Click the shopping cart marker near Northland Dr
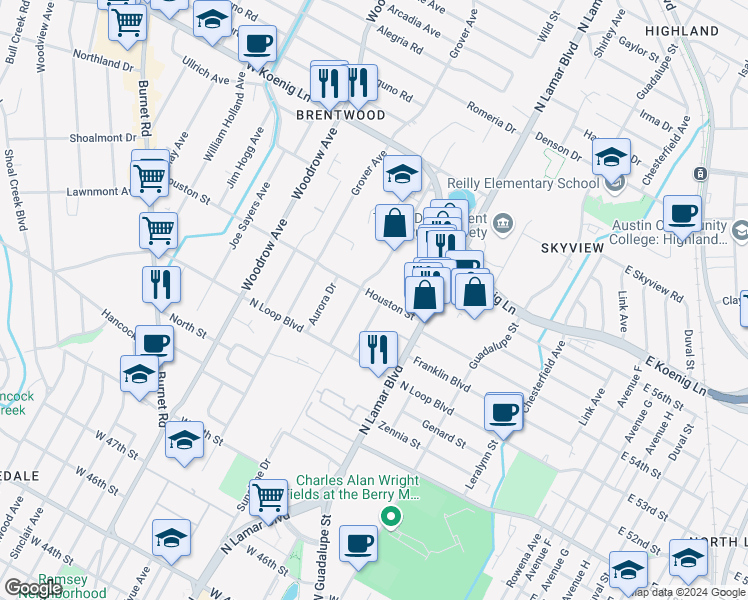This screenshot has width=748, height=600. point(127,24)
